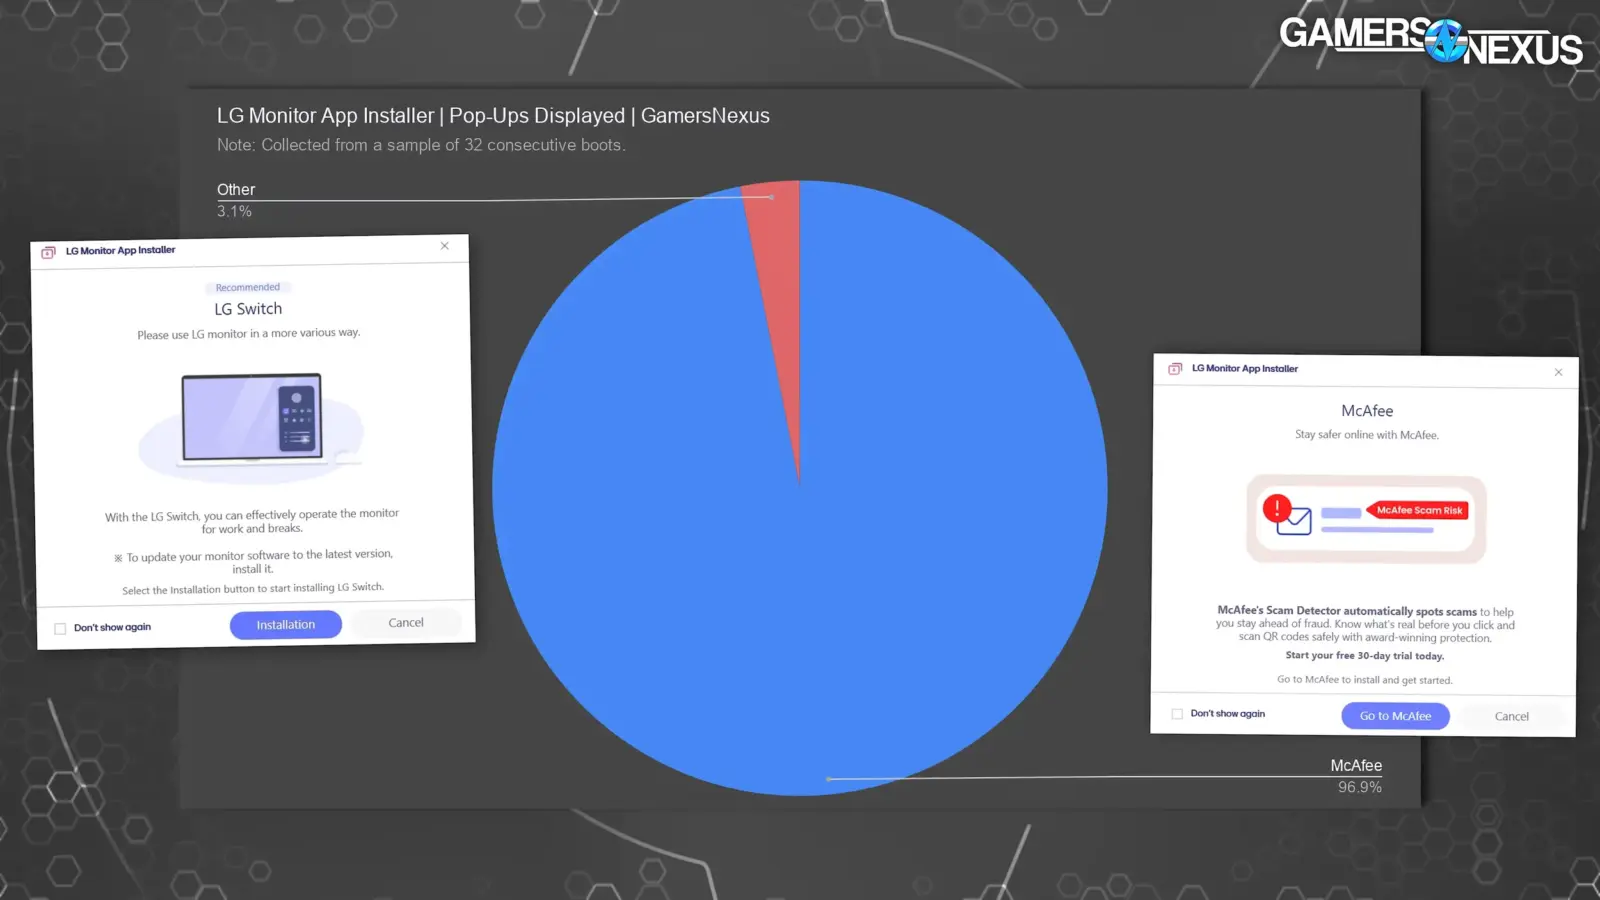Click the '3.1%' value label
The width and height of the screenshot is (1600, 900).
pos(234,211)
